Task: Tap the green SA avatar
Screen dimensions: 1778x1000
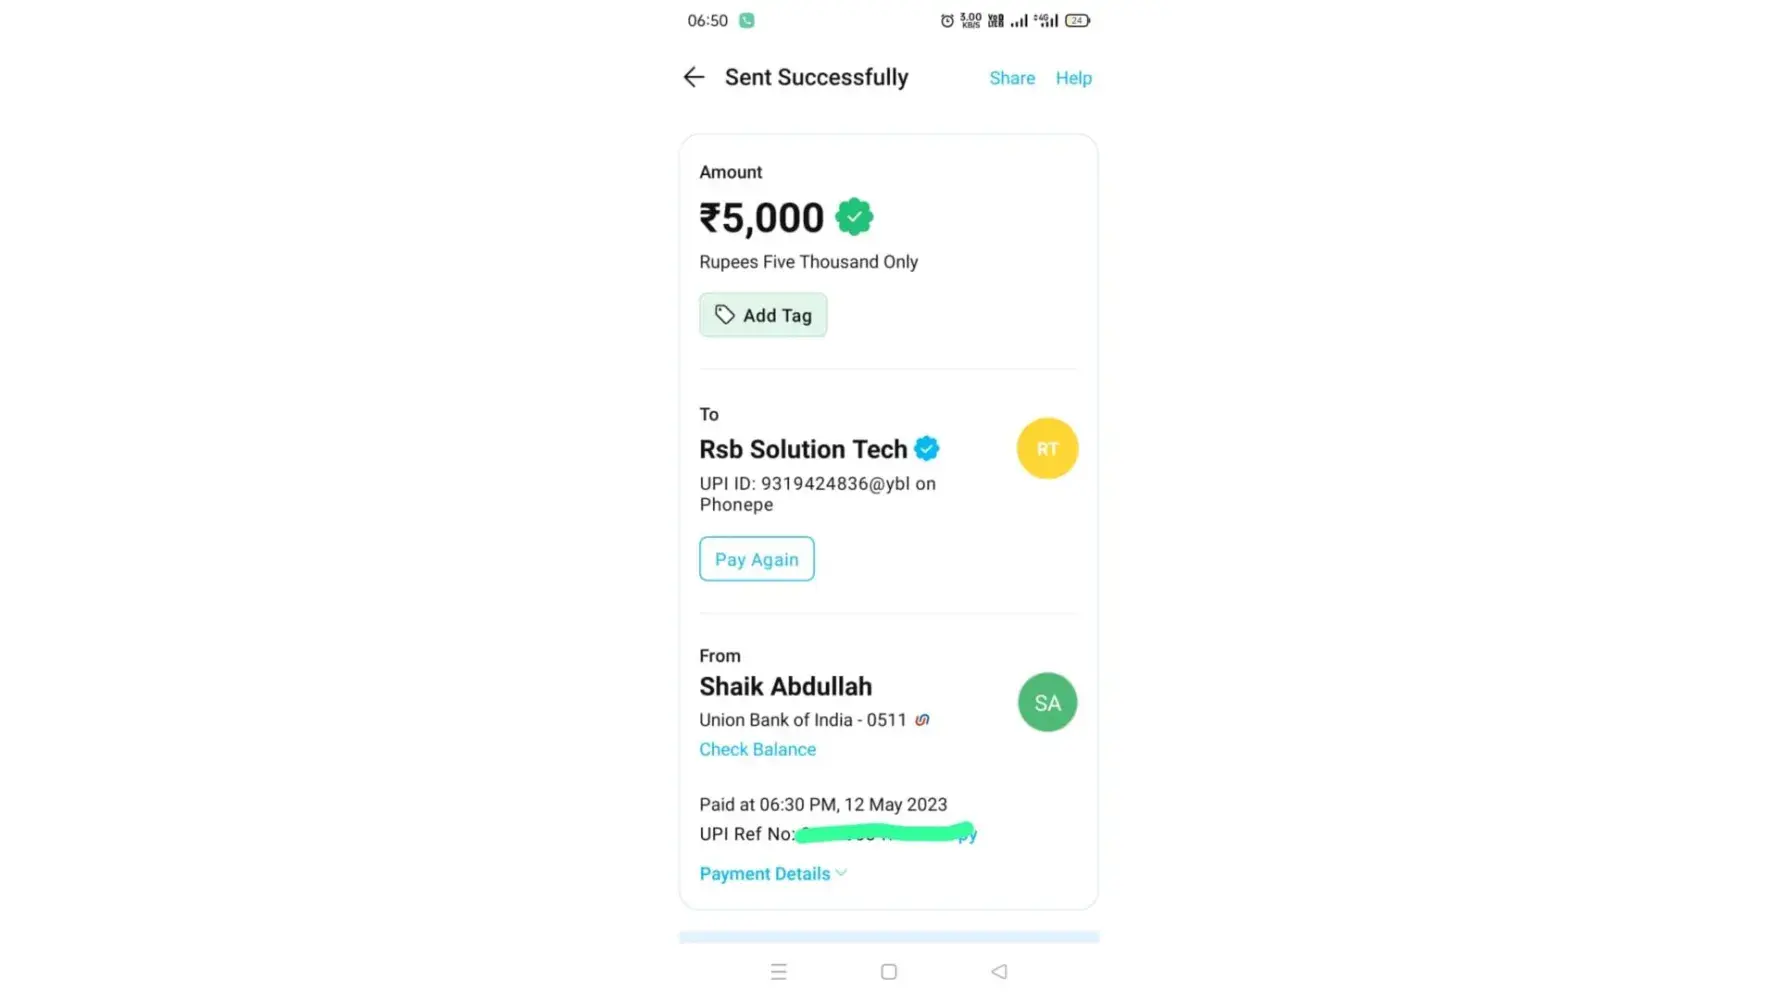Action: [1047, 702]
